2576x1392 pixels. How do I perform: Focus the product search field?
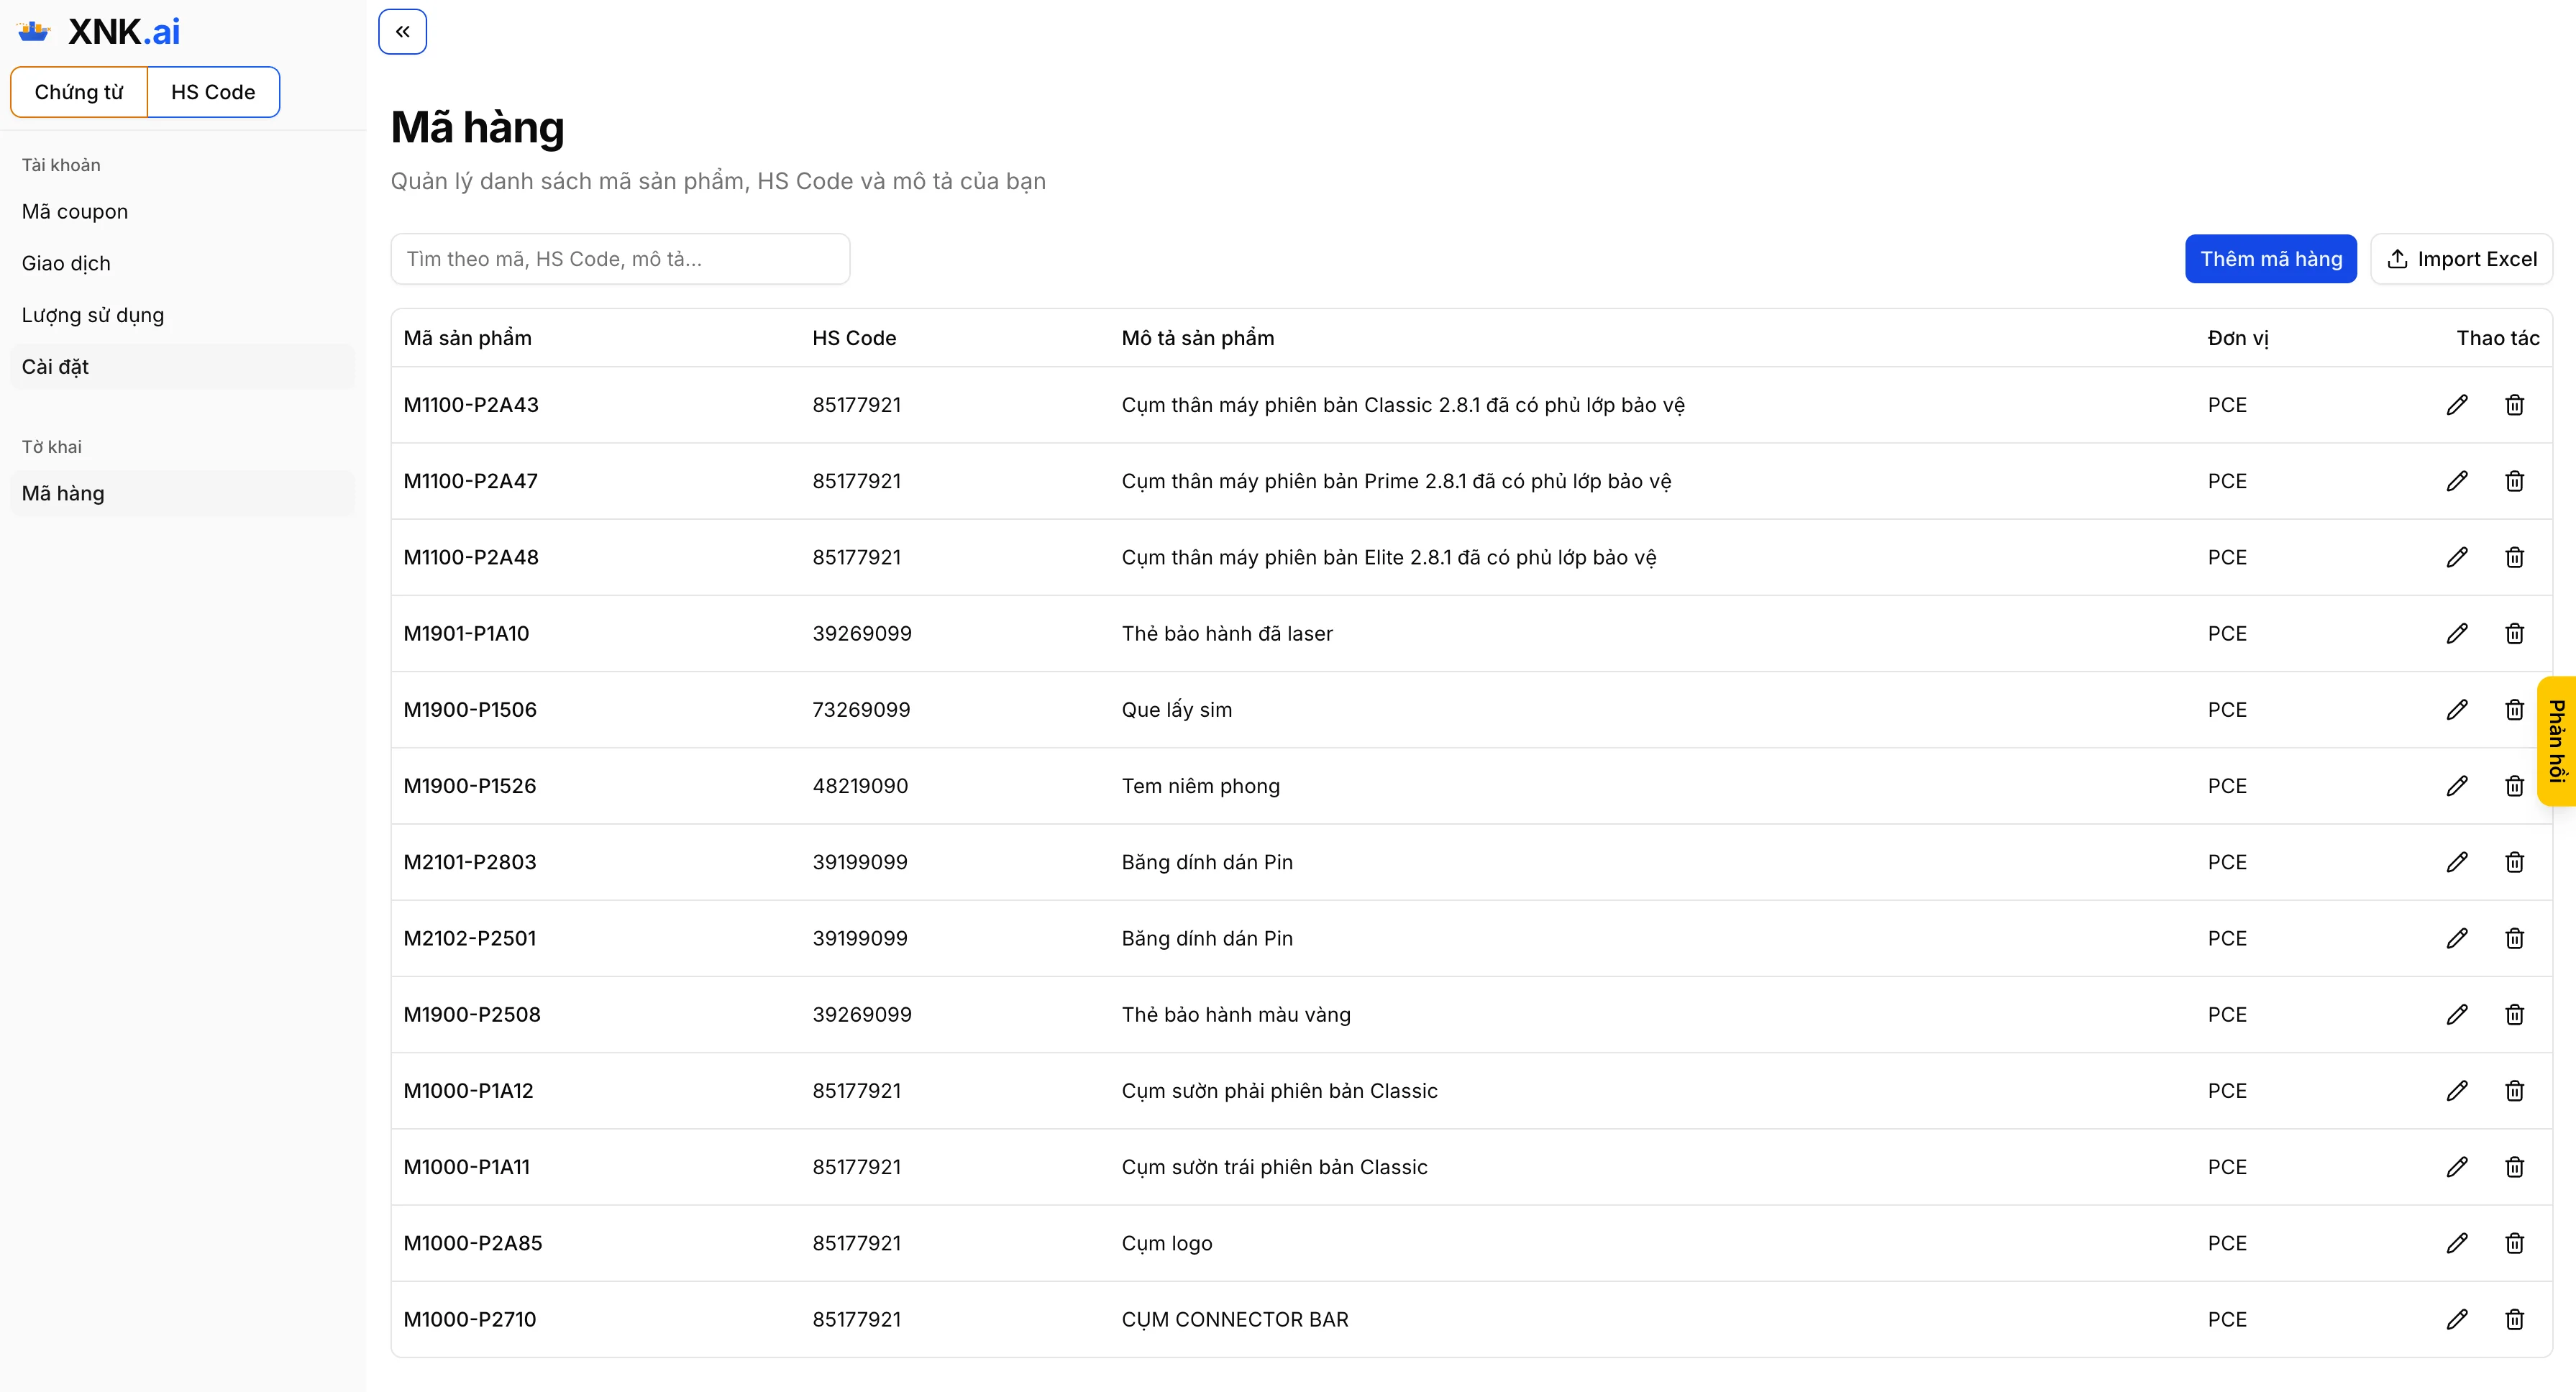click(x=620, y=259)
